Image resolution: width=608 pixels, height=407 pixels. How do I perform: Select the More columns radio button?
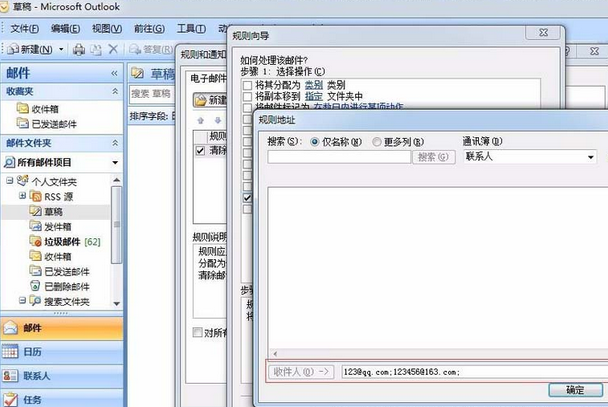377,142
